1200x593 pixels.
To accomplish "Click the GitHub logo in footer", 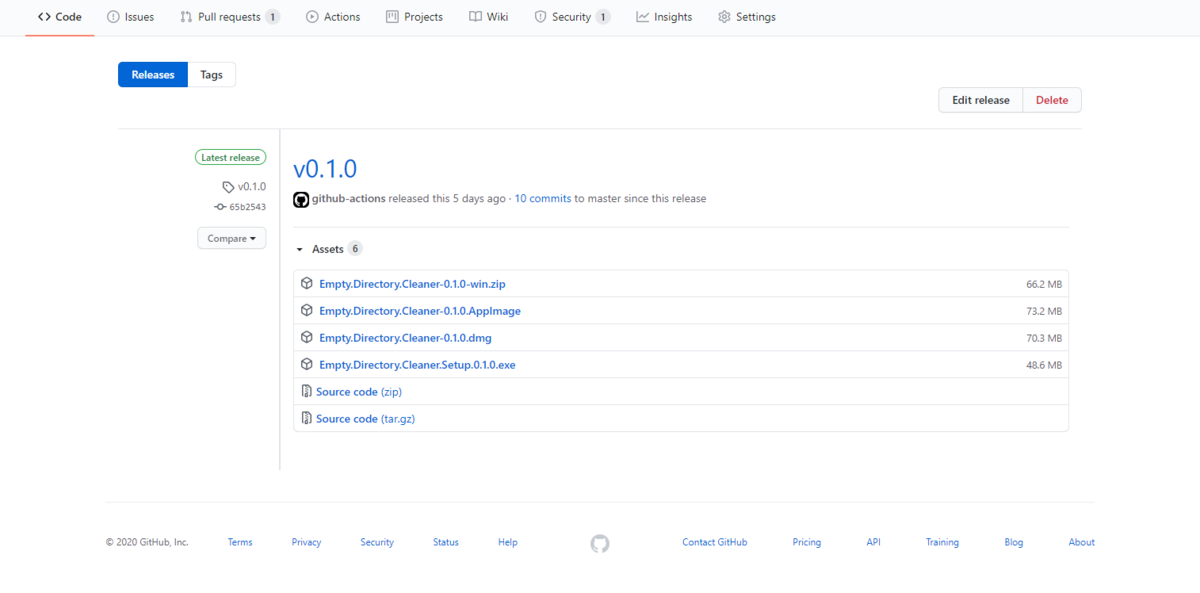I will click(x=600, y=544).
